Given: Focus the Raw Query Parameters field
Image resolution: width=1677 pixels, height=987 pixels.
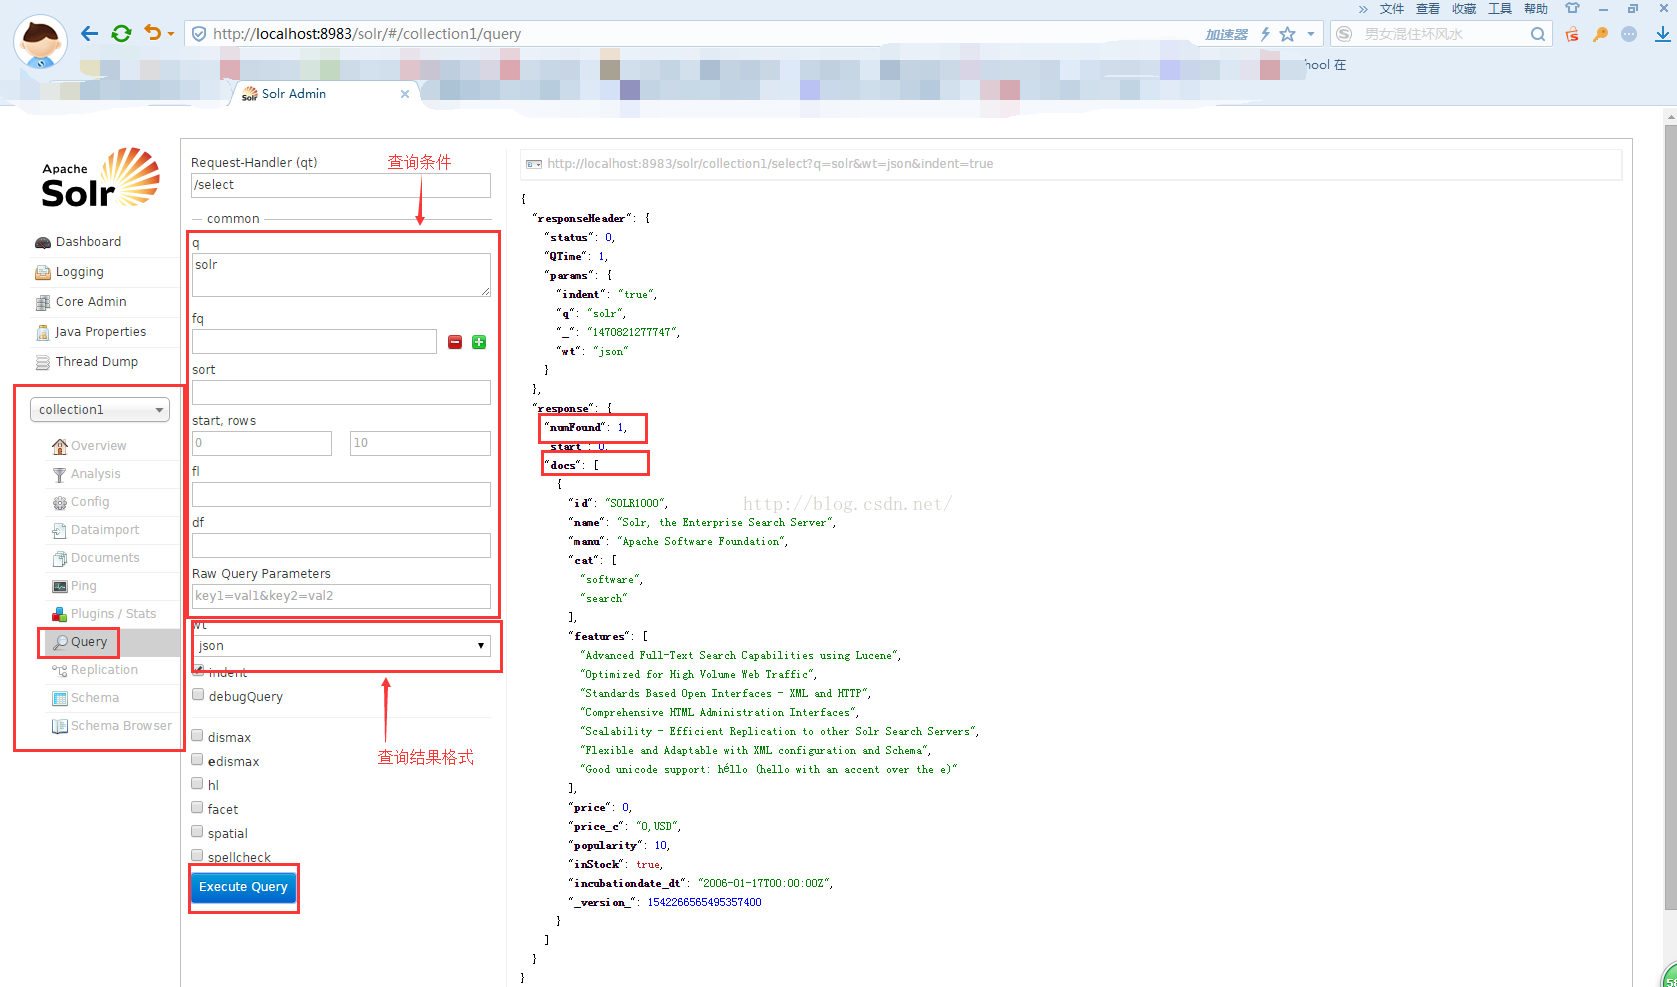Looking at the screenshot, I should (341, 596).
